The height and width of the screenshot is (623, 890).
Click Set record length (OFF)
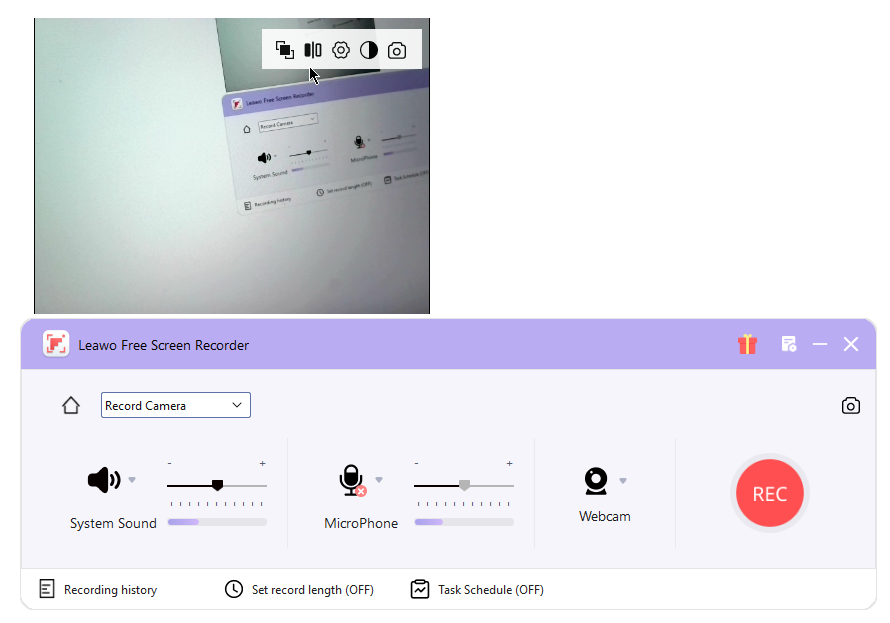tap(299, 590)
